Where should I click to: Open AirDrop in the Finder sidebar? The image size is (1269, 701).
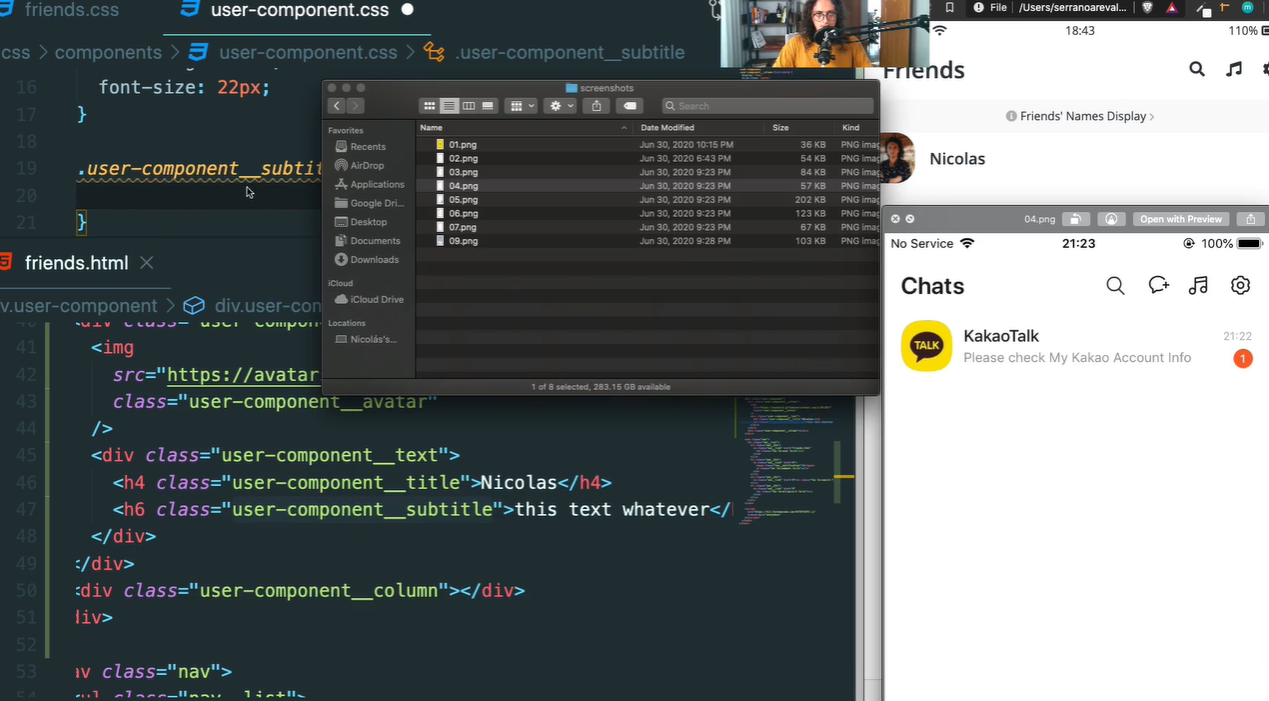[360, 166]
